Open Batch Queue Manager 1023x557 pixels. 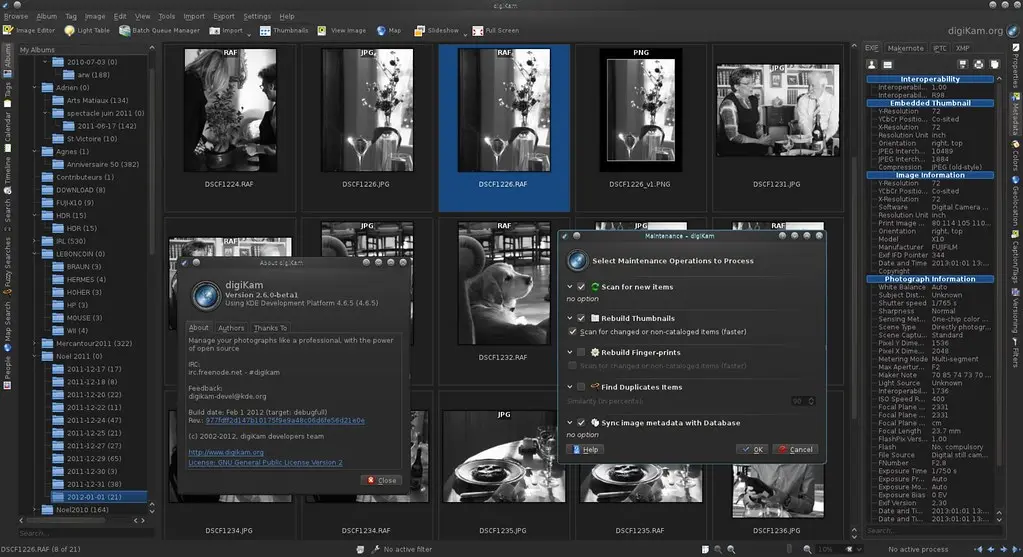pyautogui.click(x=160, y=31)
